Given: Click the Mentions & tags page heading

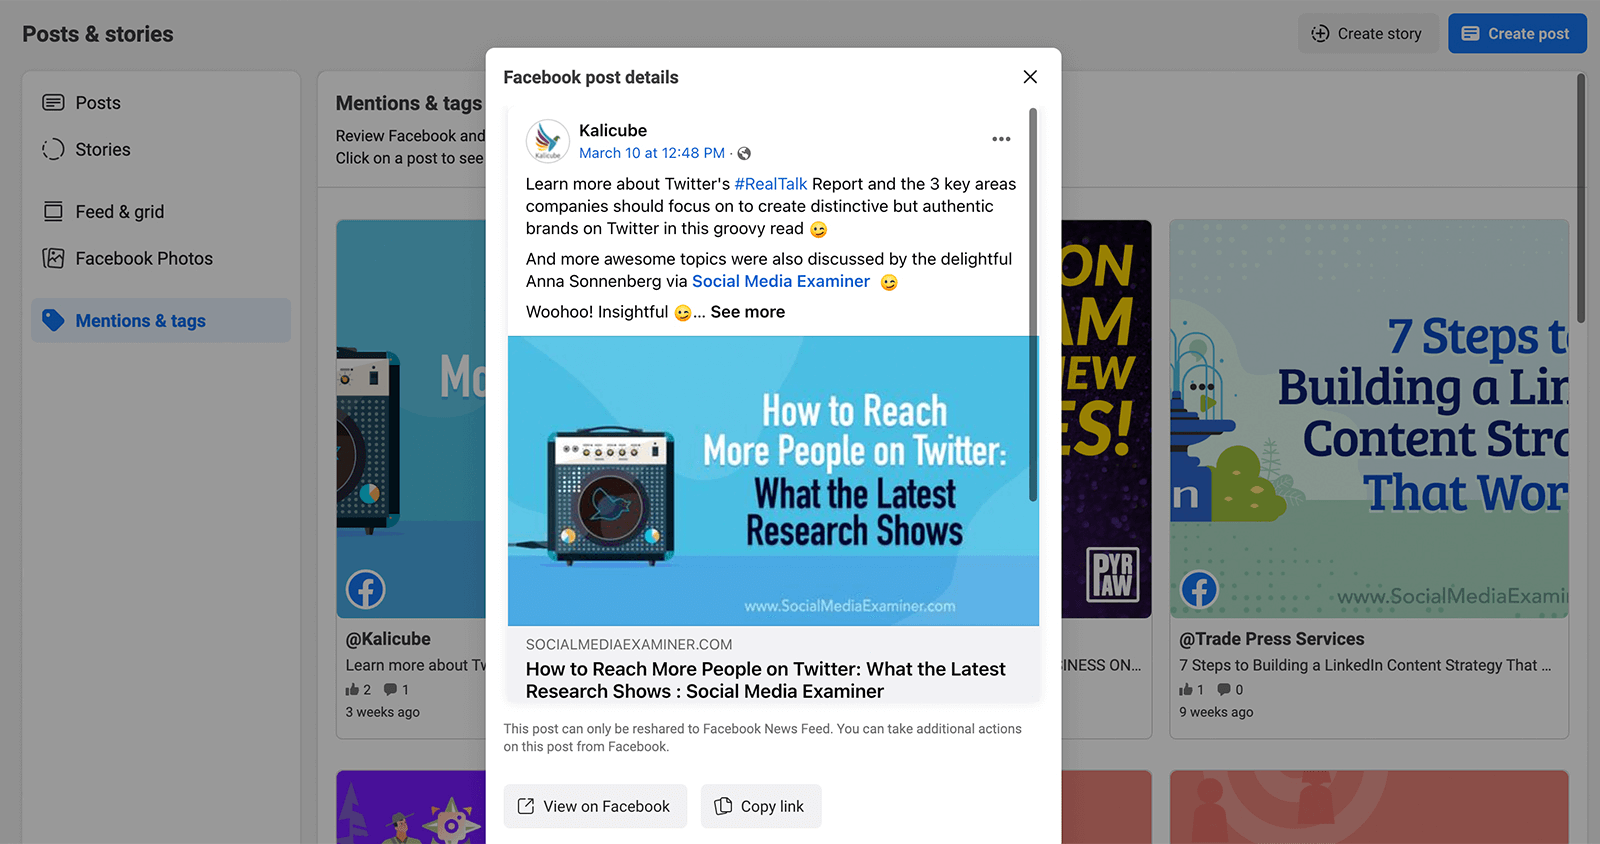Looking at the screenshot, I should click(x=409, y=103).
